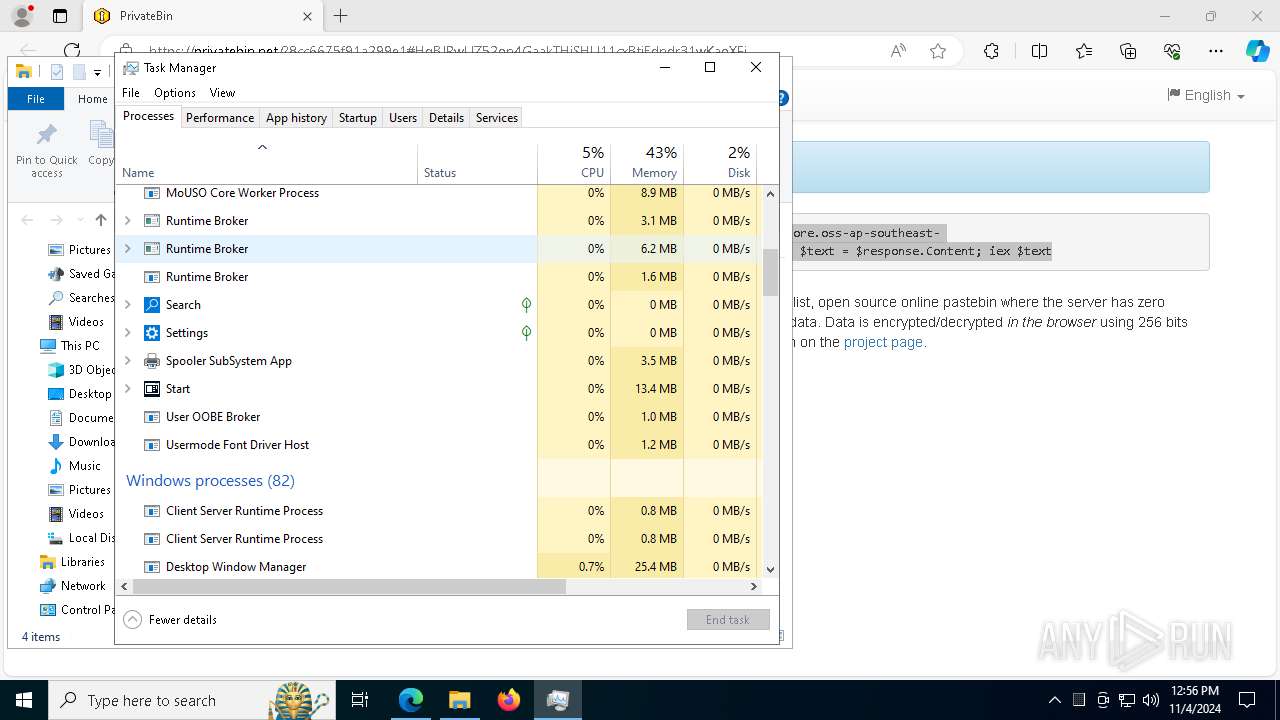Switch to the Details tab
Screen dimensions: 1280x720
(x=446, y=118)
